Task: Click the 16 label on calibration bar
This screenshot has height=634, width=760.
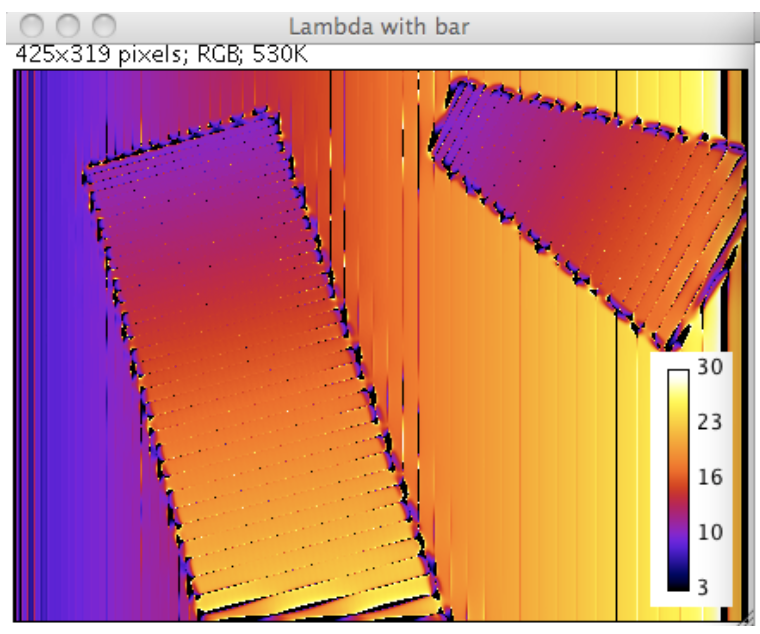Action: (711, 477)
